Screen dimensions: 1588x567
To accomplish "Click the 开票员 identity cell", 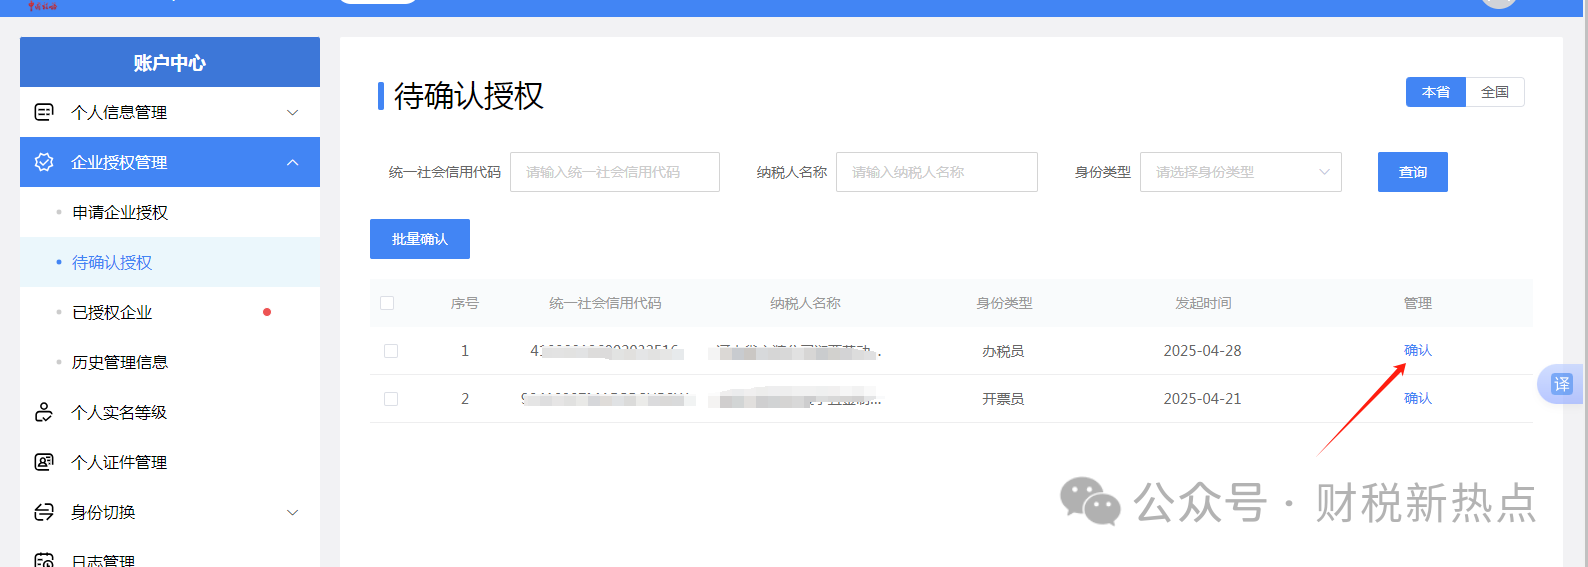I will click(1003, 399).
